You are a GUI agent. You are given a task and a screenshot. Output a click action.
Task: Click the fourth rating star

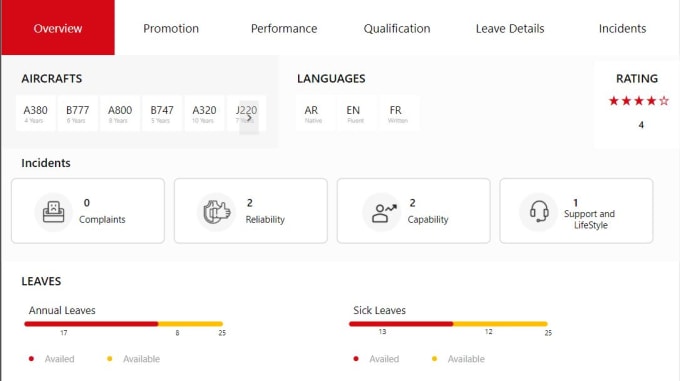pos(651,101)
